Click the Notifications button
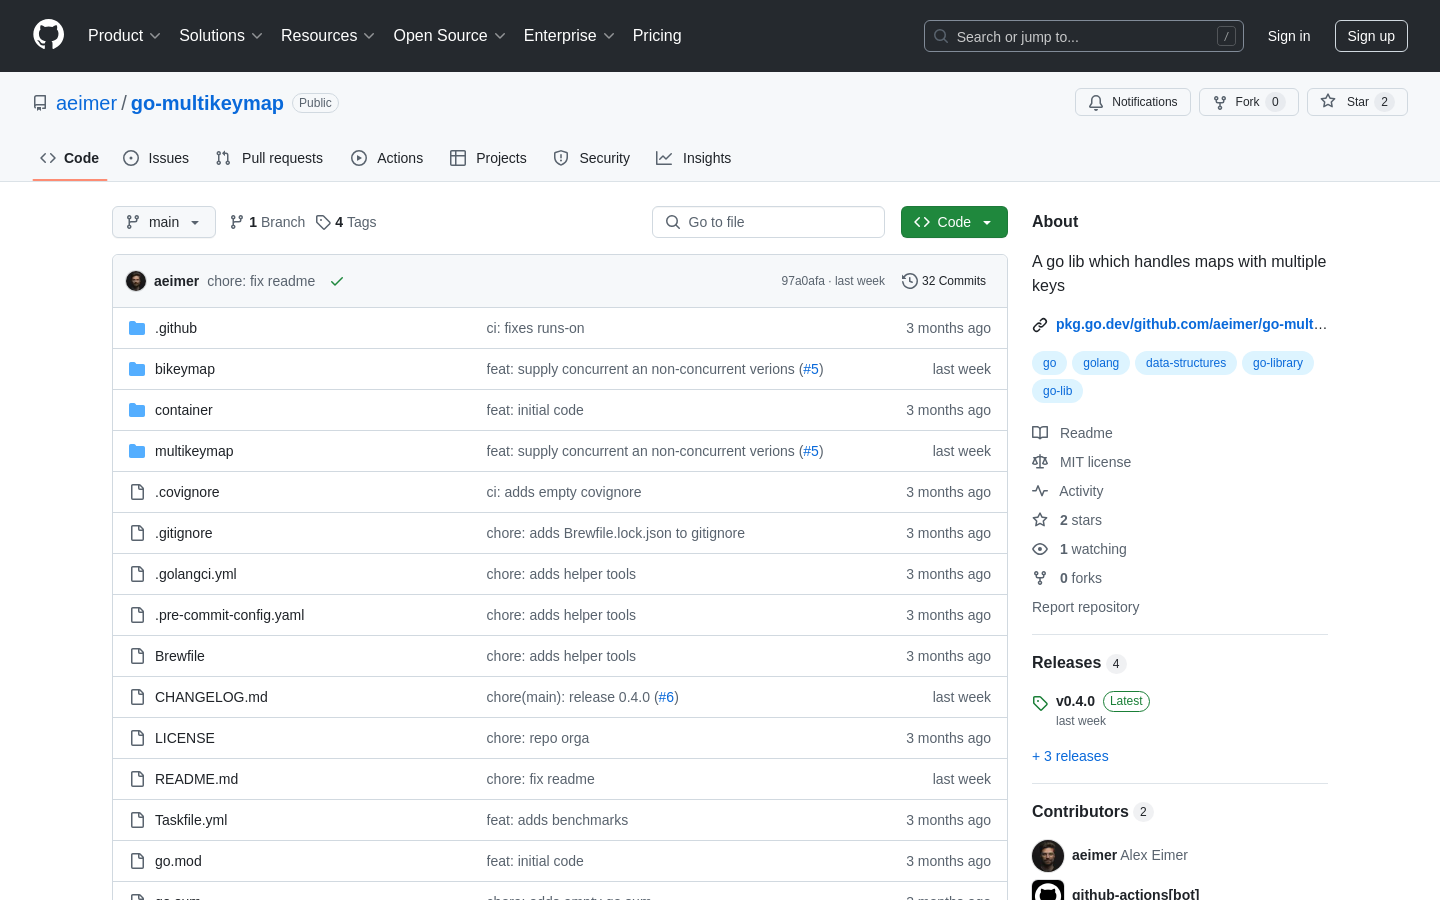The height and width of the screenshot is (900, 1440). (1133, 102)
